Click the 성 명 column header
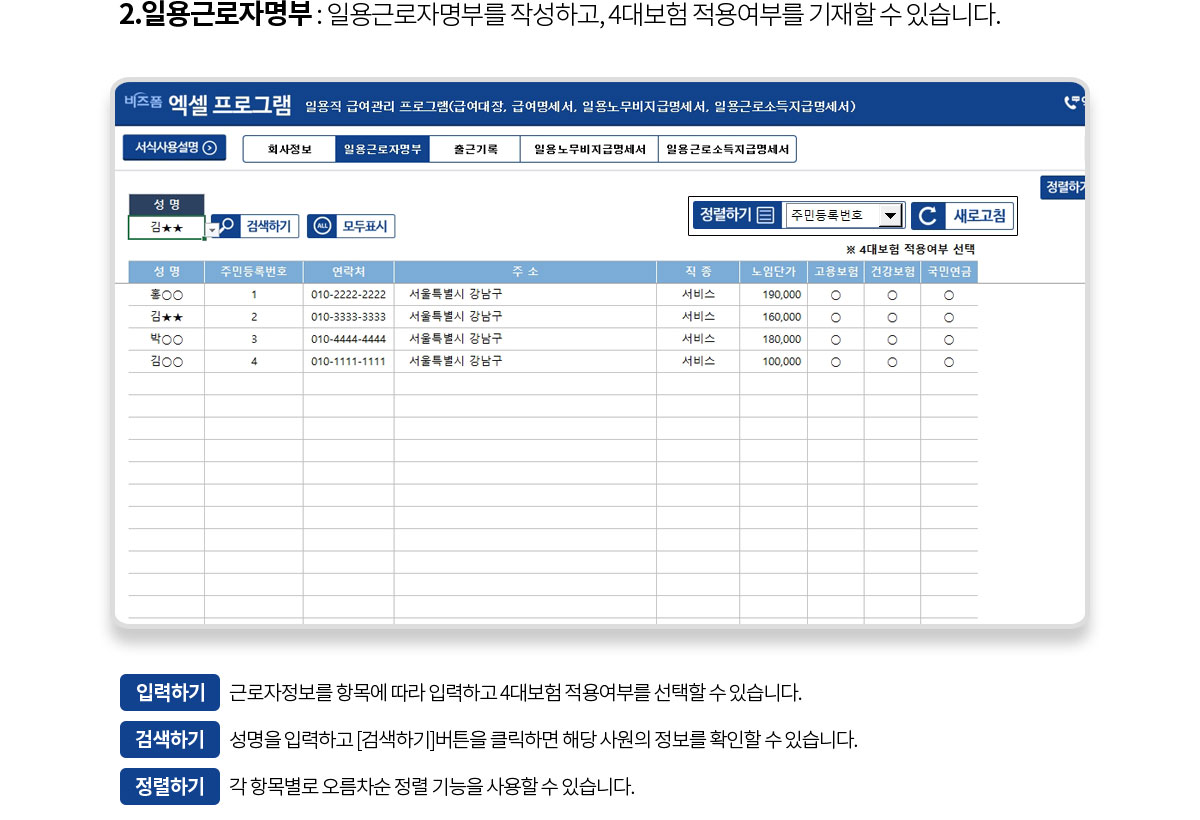The height and width of the screenshot is (820, 1200). click(x=166, y=272)
